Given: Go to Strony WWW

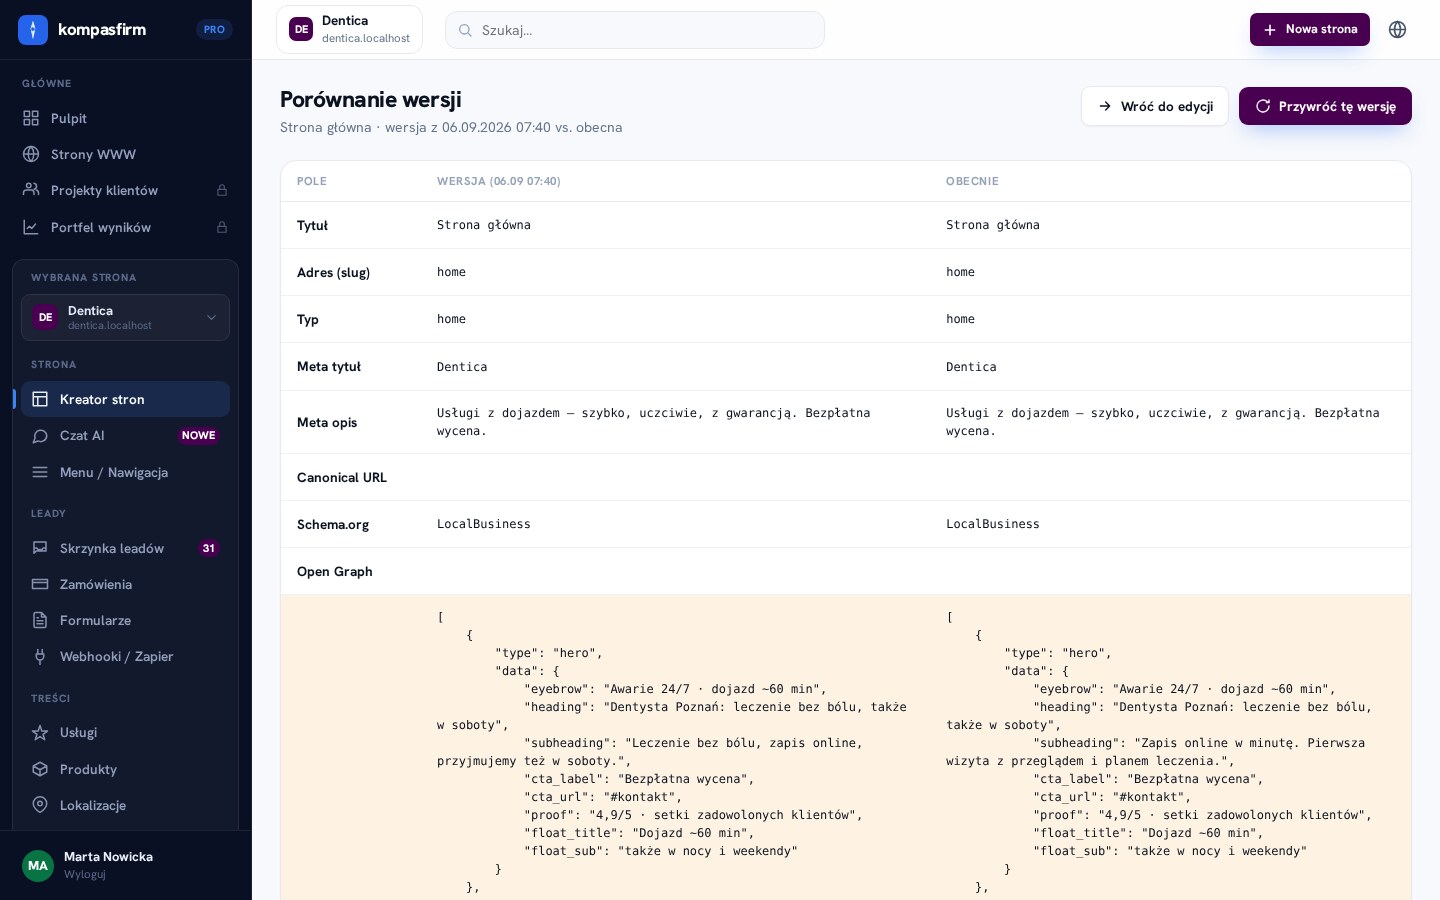Looking at the screenshot, I should 126,154.
